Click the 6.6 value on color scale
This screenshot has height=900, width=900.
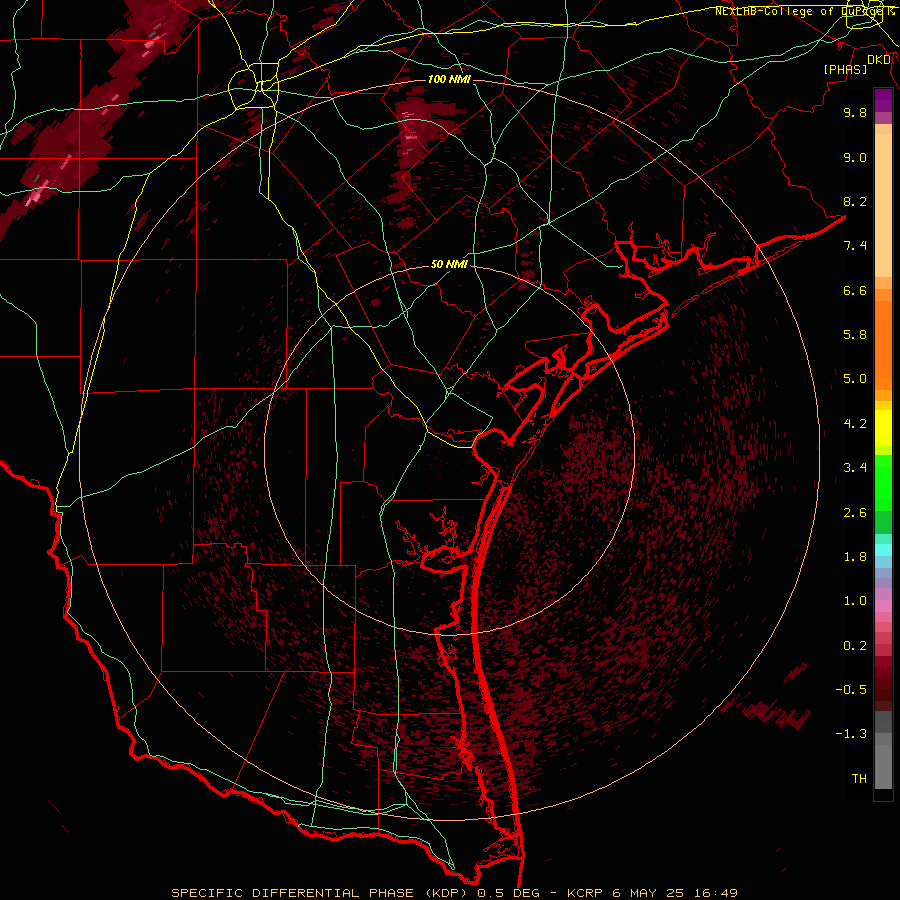pos(855,290)
